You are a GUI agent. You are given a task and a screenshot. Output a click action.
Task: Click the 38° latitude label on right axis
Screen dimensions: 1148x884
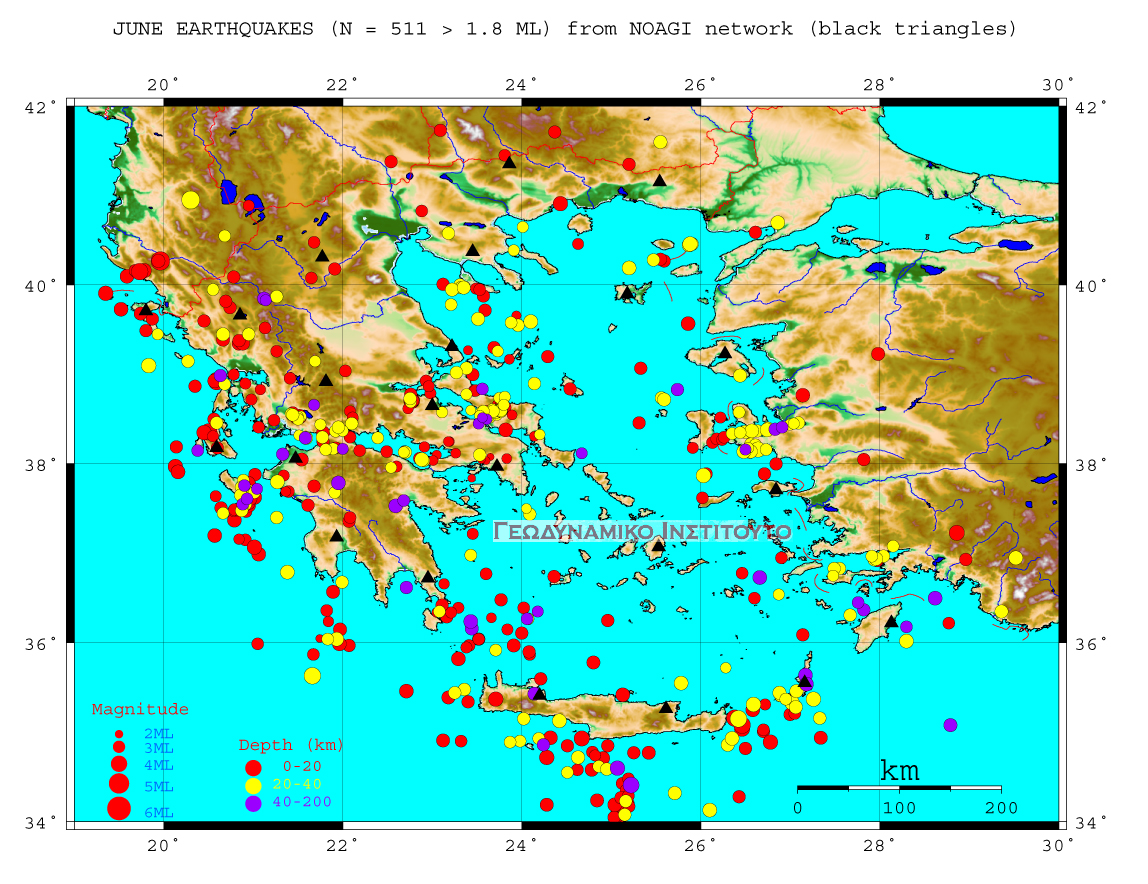(1091, 465)
